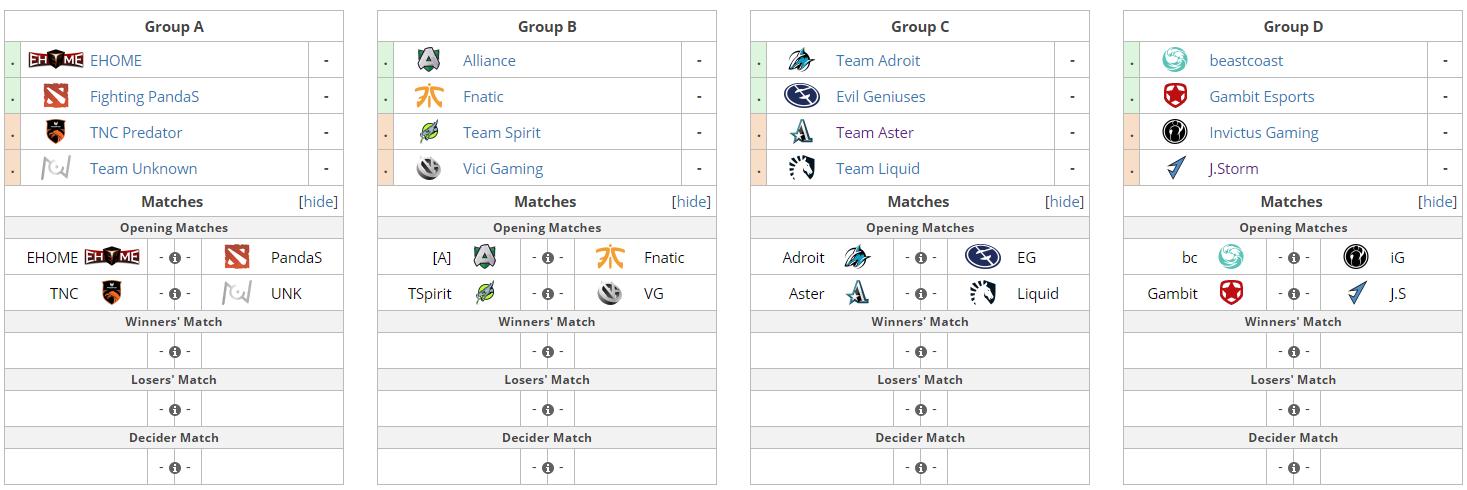Open the J.Storm team link
1467x490 pixels.
[1234, 168]
